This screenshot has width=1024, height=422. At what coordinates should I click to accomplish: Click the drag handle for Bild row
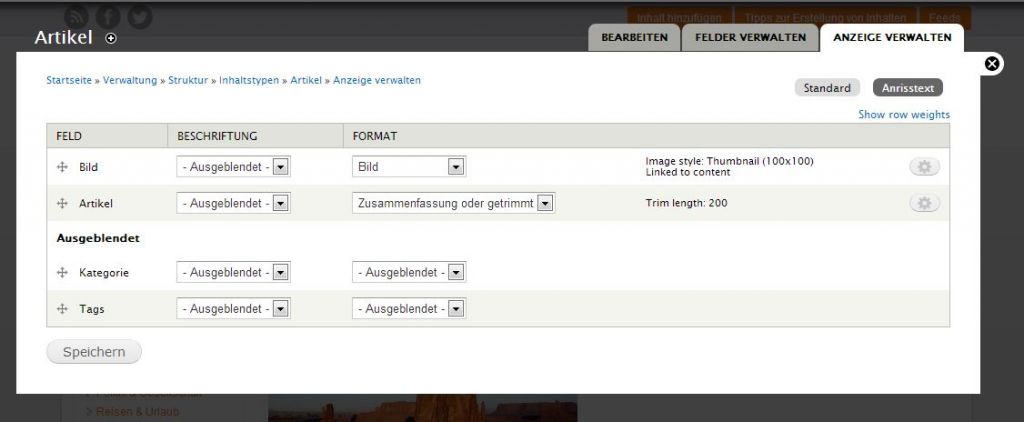(x=62, y=167)
